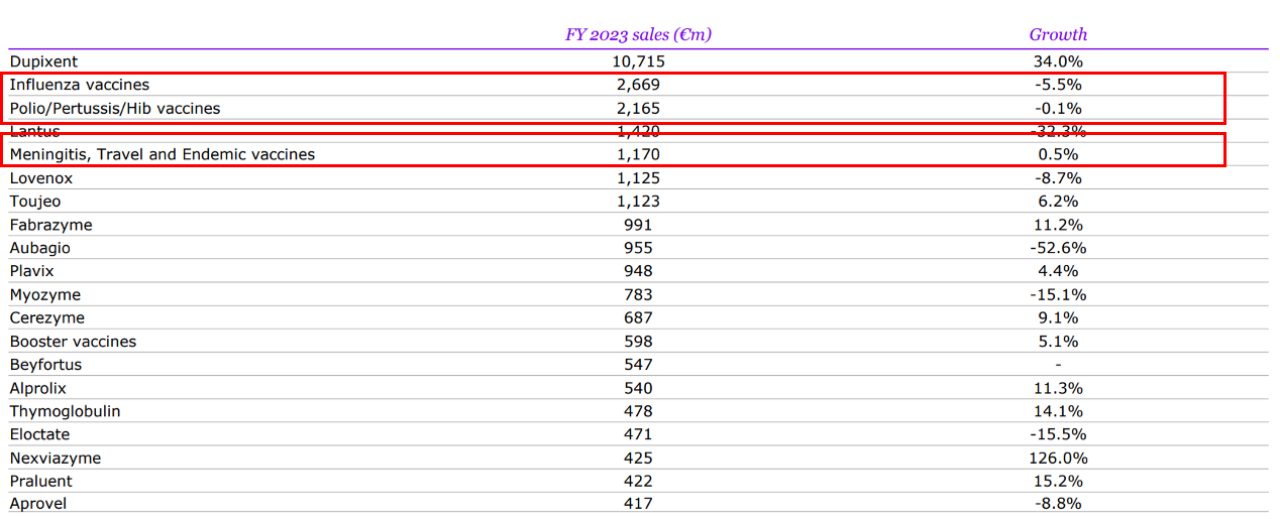Click Dupixent growth value 34.0%
1280x522 pixels.
1058,62
